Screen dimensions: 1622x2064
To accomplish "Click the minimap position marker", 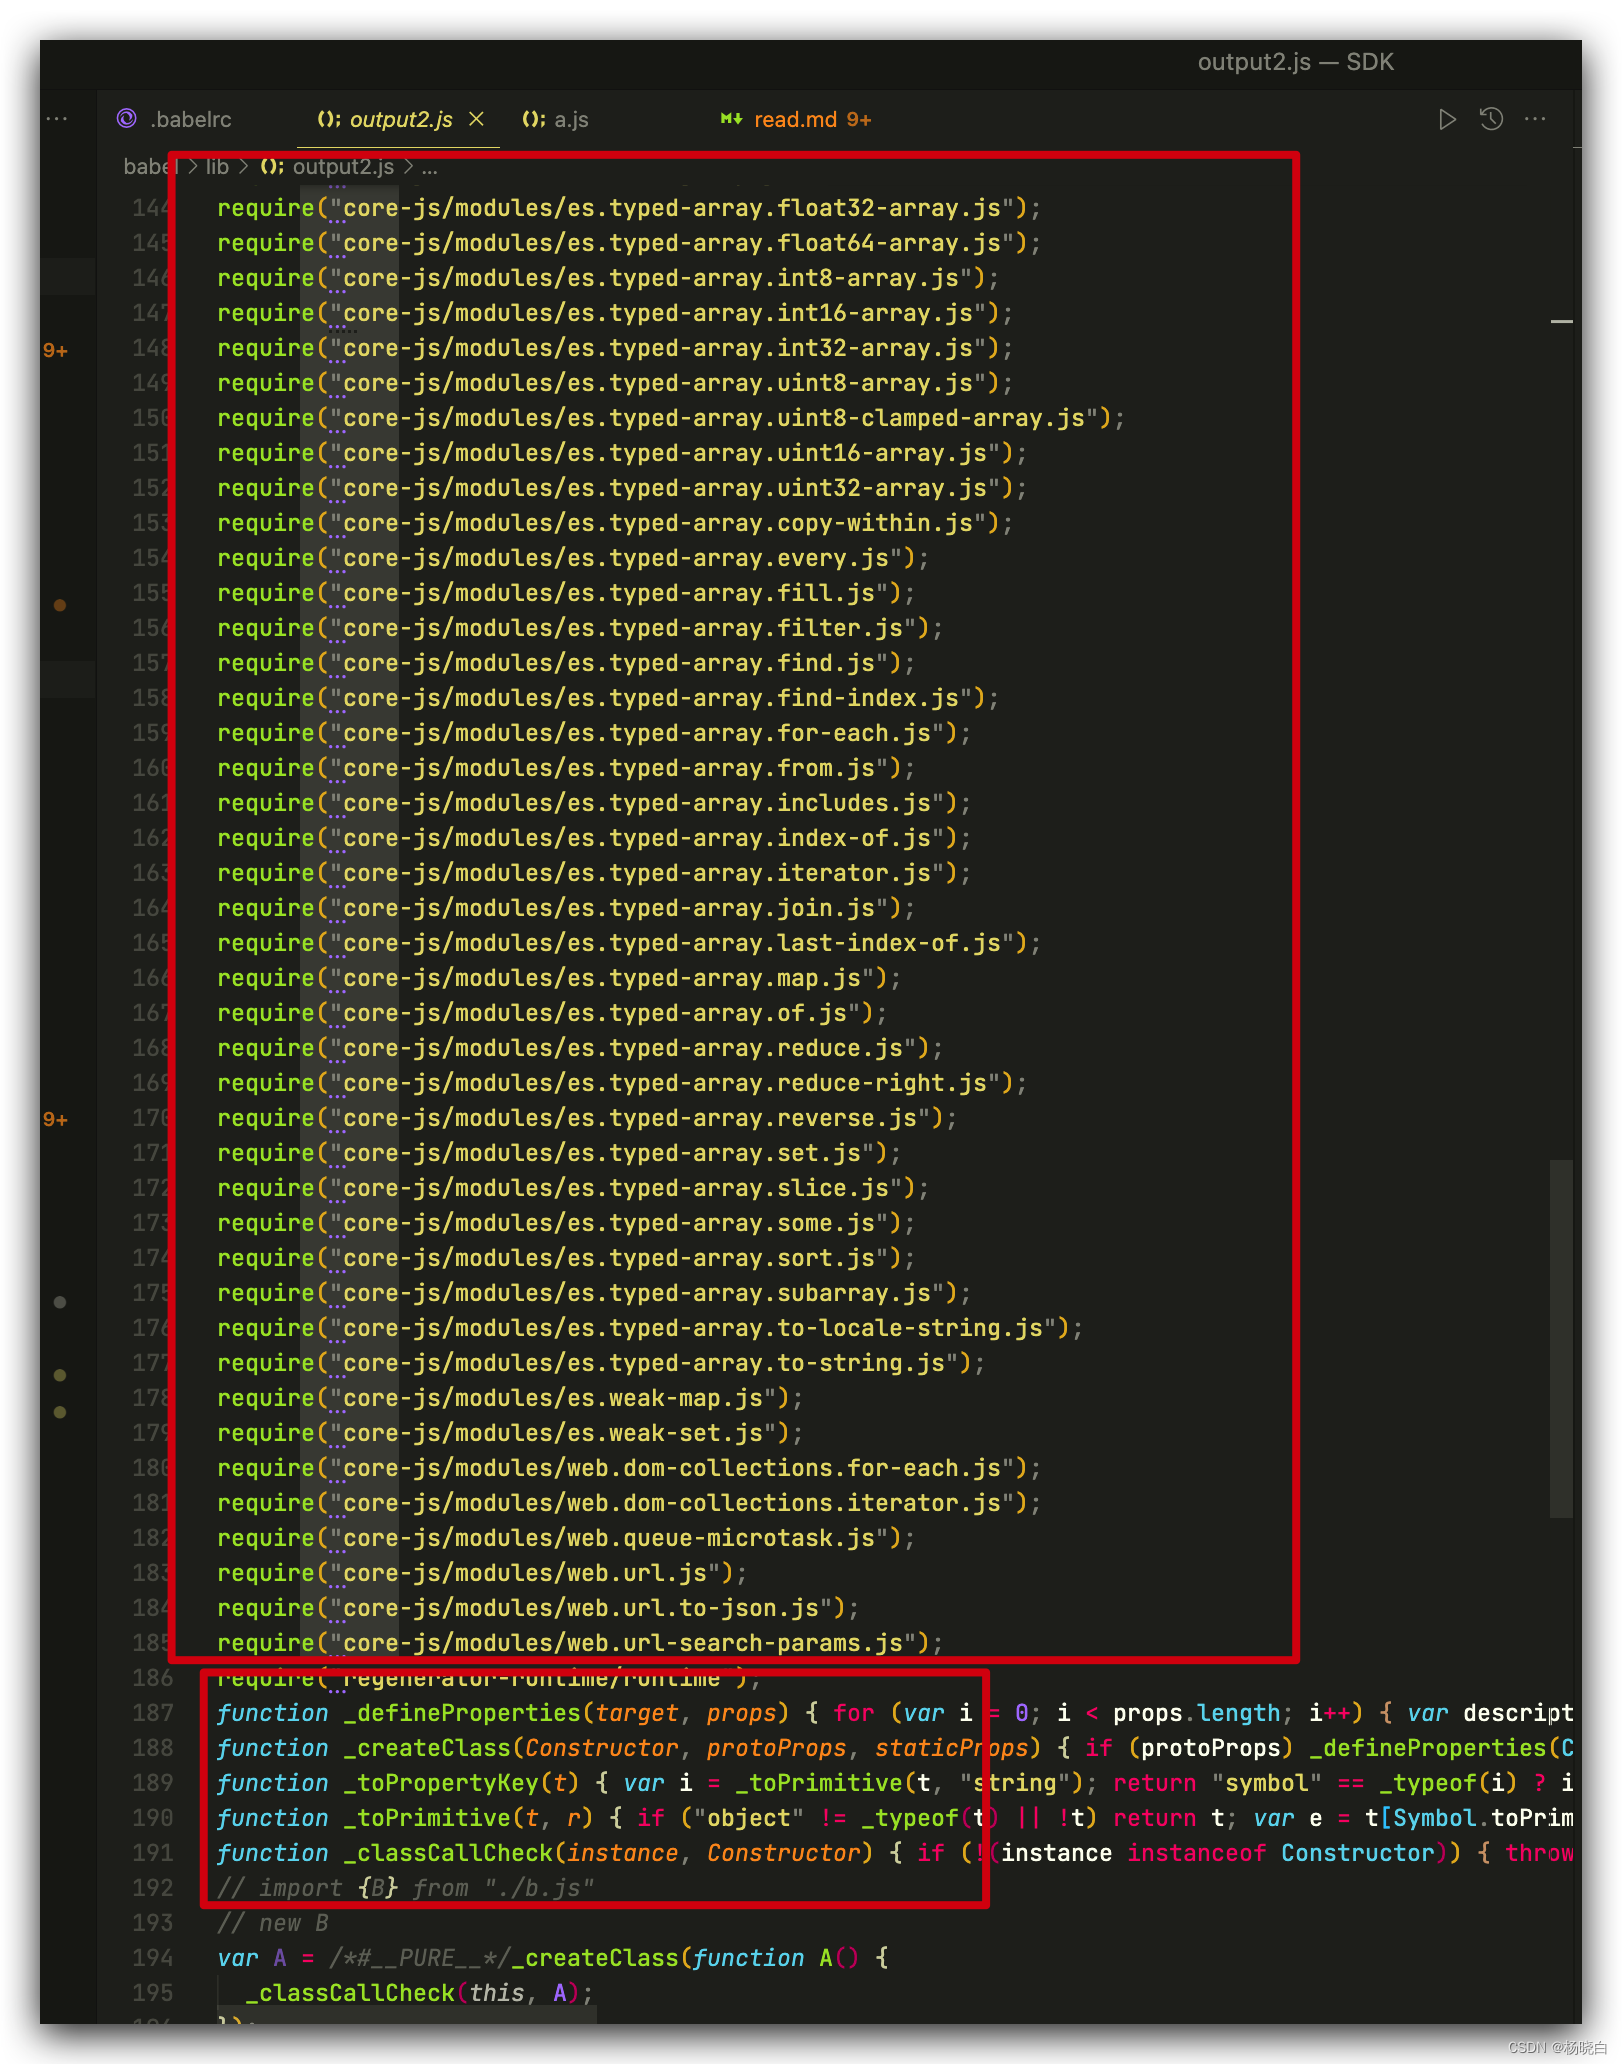I will coord(1561,322).
